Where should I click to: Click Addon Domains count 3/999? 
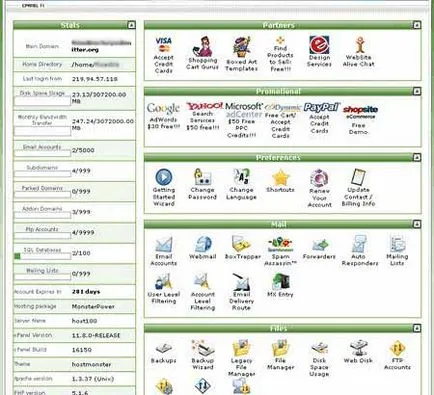81,212
